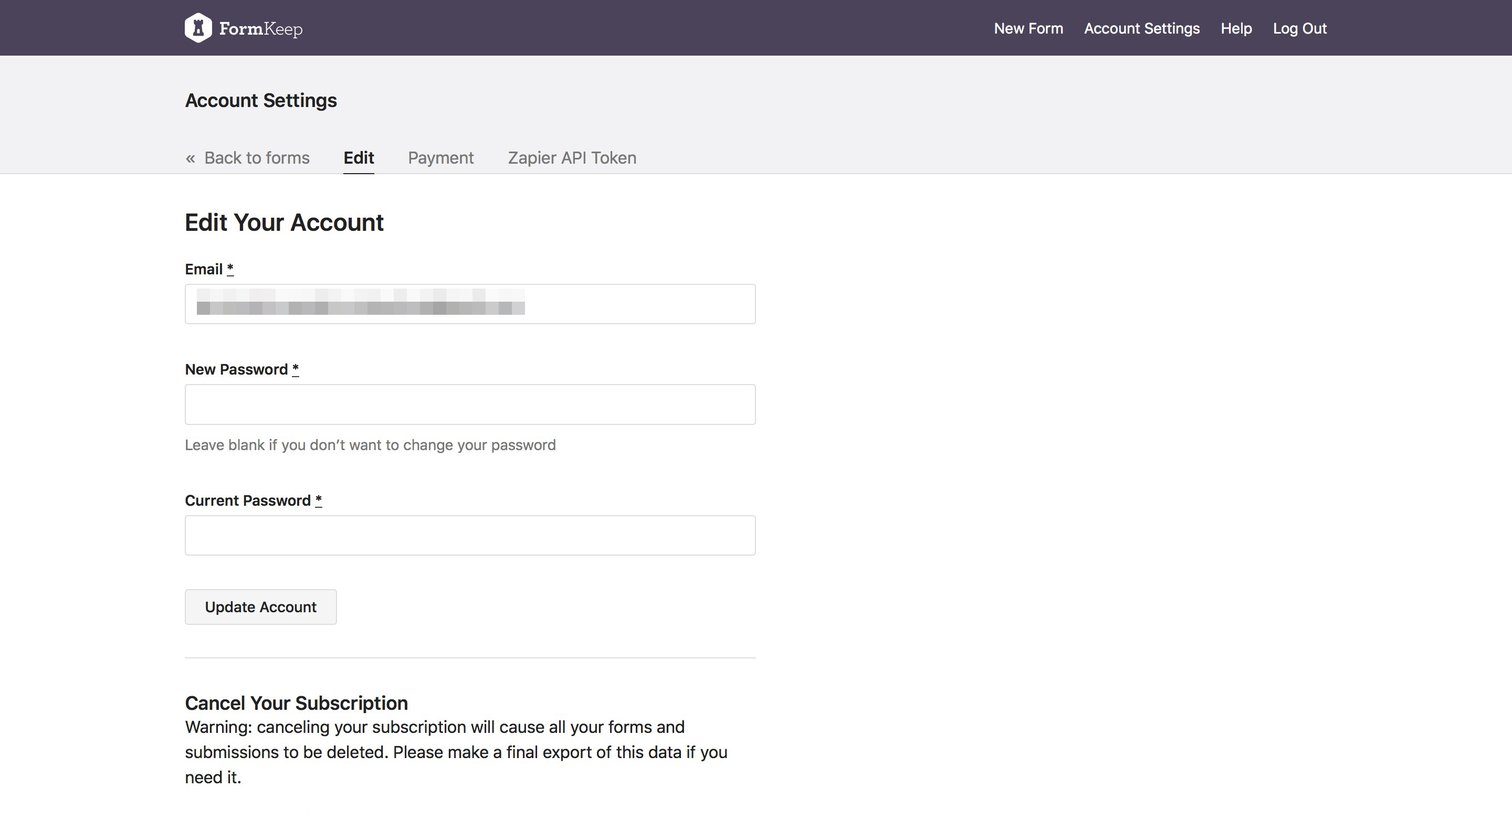Image resolution: width=1512 pixels, height=814 pixels.
Task: Click the Update Account button
Action: (261, 607)
